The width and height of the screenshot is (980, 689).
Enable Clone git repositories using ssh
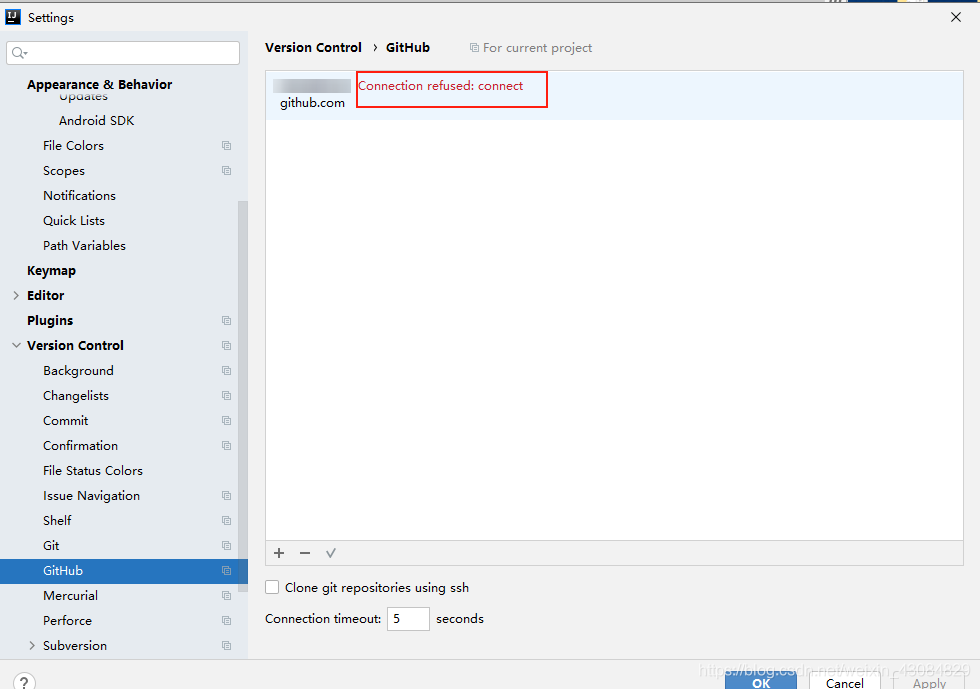(272, 587)
